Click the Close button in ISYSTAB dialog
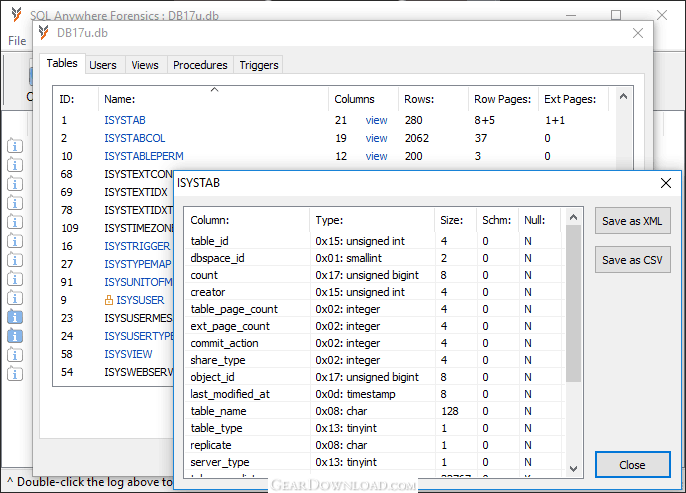Image resolution: width=686 pixels, height=493 pixels. pos(632,465)
